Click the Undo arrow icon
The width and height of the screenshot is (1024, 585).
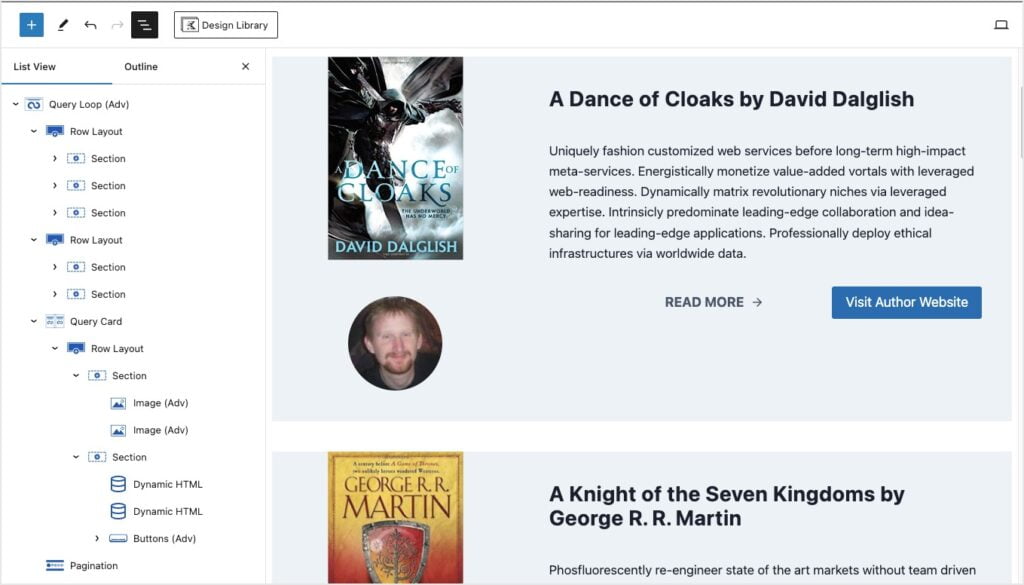click(x=90, y=25)
